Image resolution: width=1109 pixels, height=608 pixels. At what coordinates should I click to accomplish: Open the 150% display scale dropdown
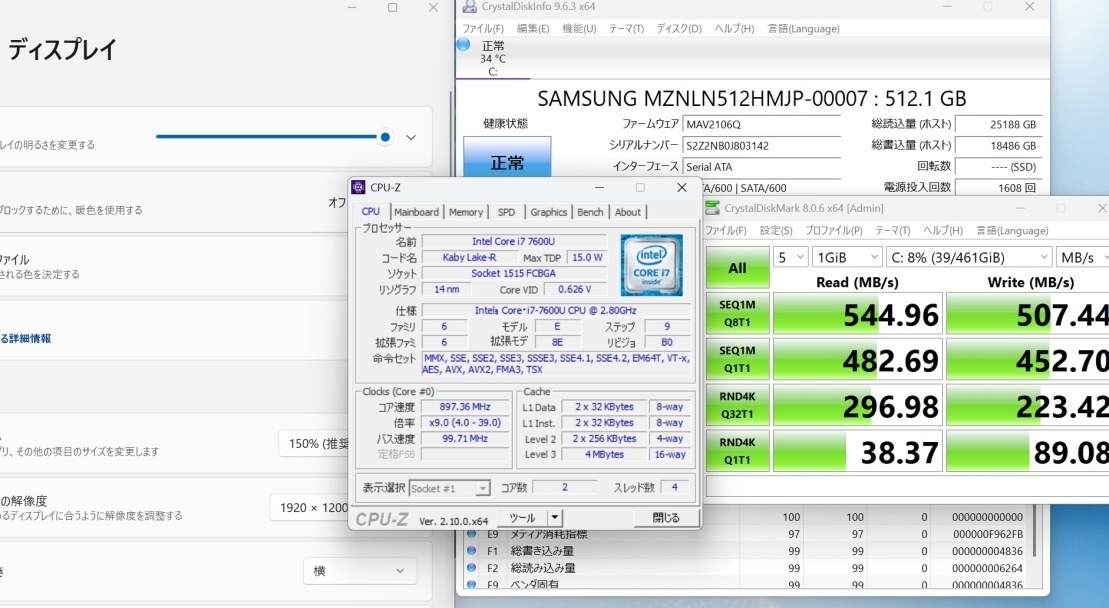(x=314, y=443)
